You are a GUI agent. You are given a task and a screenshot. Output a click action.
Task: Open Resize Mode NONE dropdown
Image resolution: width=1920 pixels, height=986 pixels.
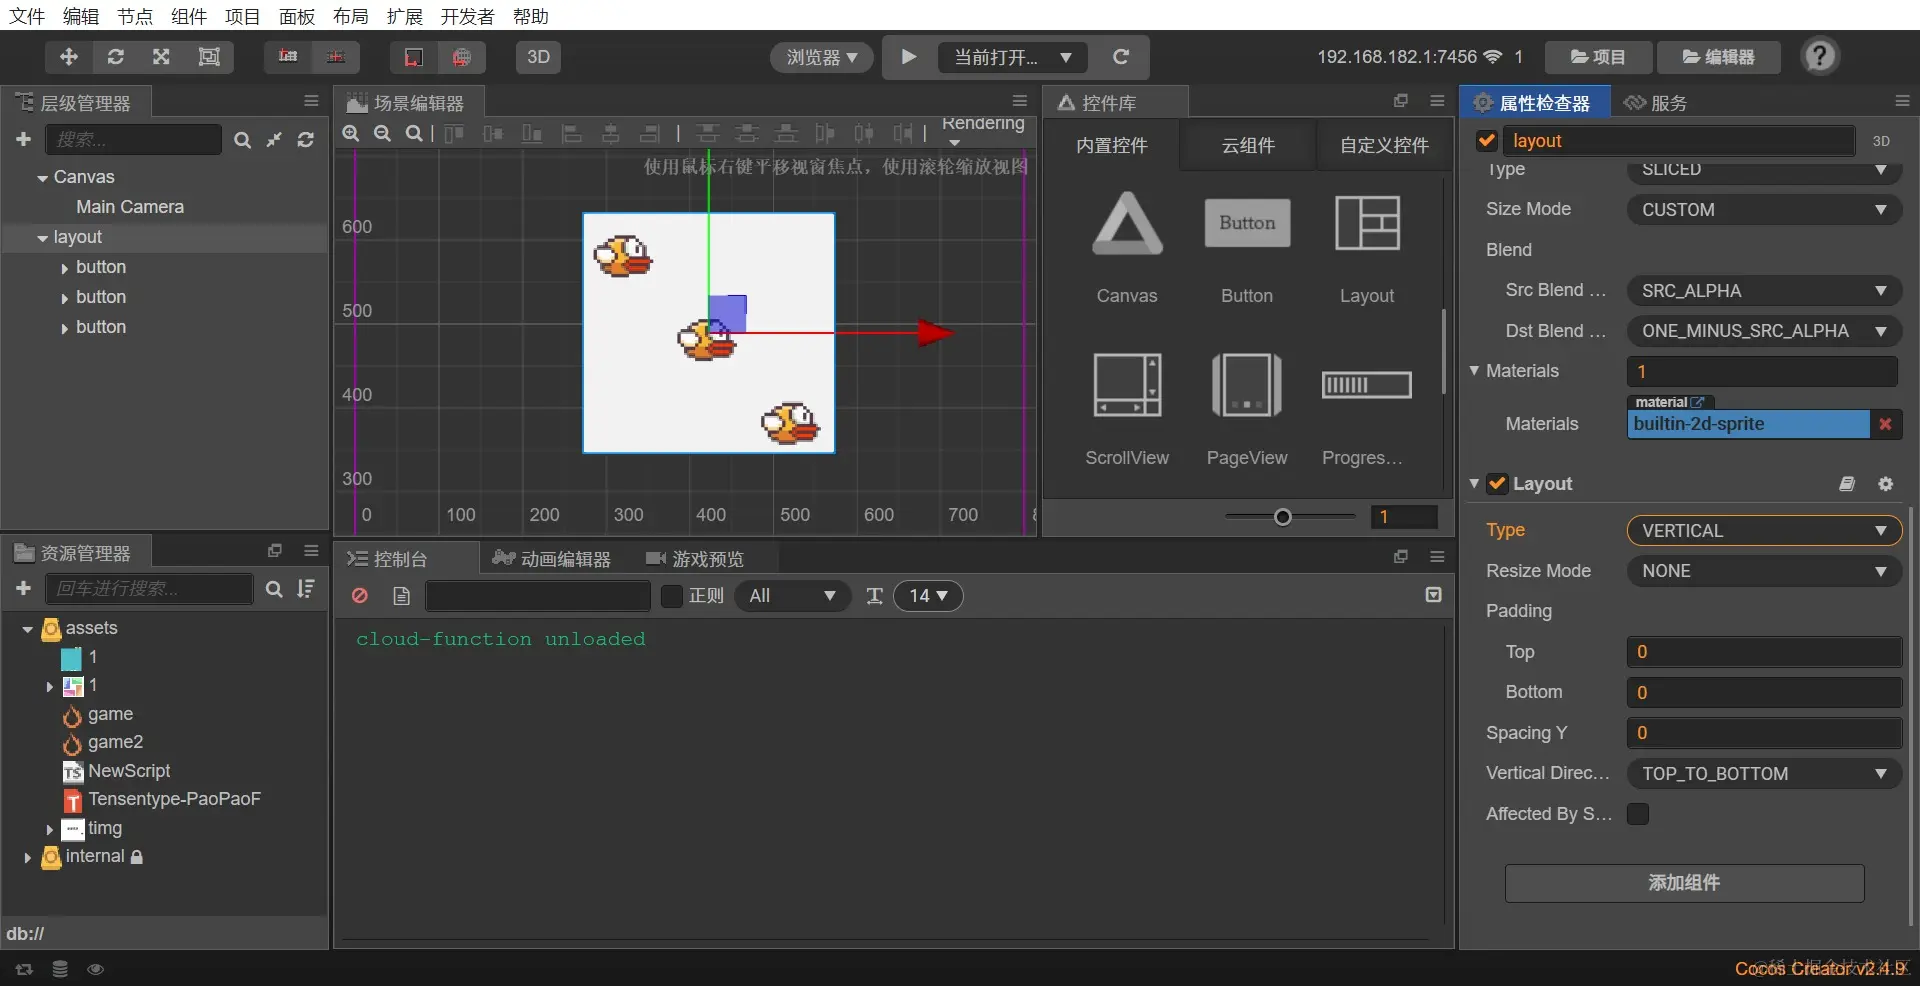tap(1764, 571)
